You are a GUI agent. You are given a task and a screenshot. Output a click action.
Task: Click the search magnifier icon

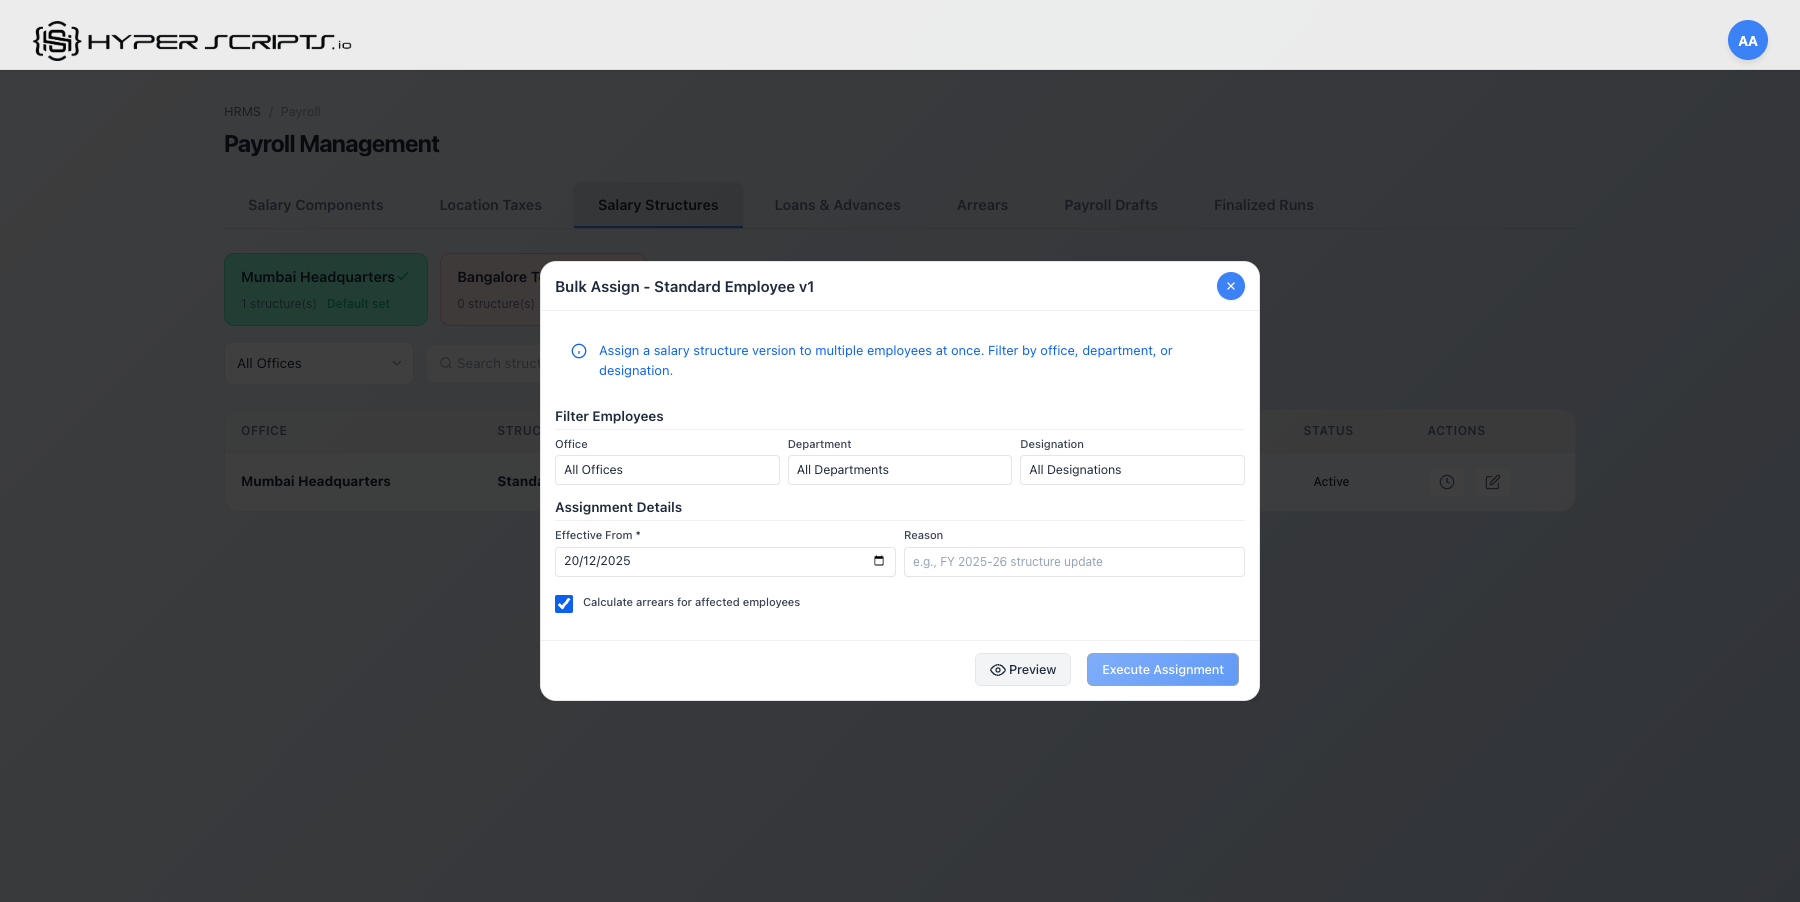446,363
